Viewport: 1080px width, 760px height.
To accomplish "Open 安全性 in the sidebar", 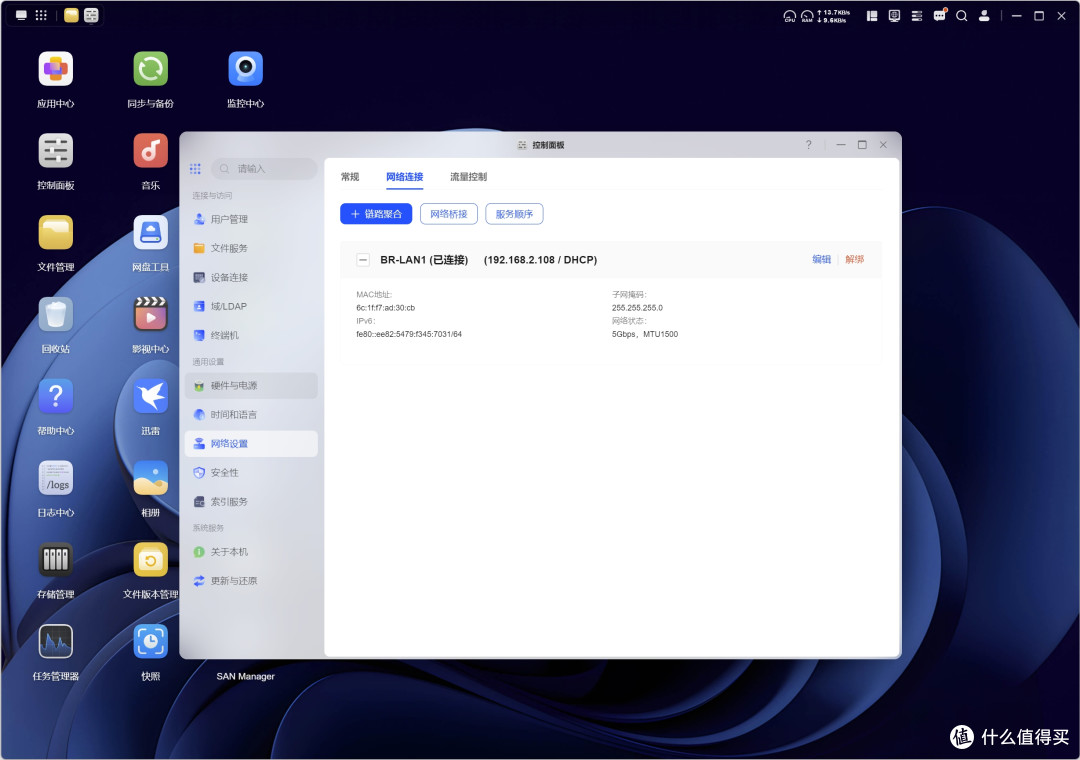I will click(x=251, y=473).
